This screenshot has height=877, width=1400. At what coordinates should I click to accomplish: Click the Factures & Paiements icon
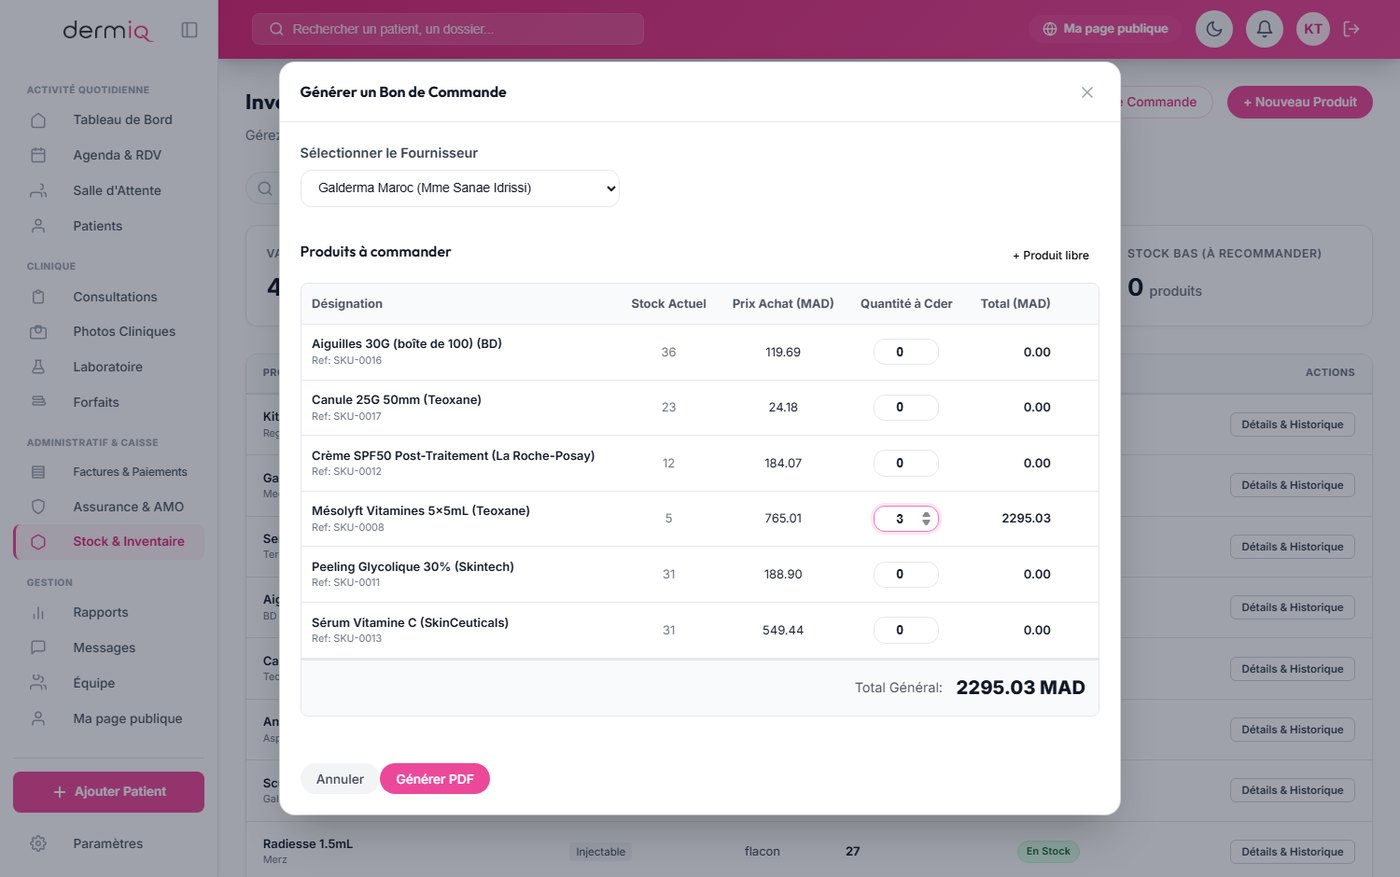coord(38,472)
